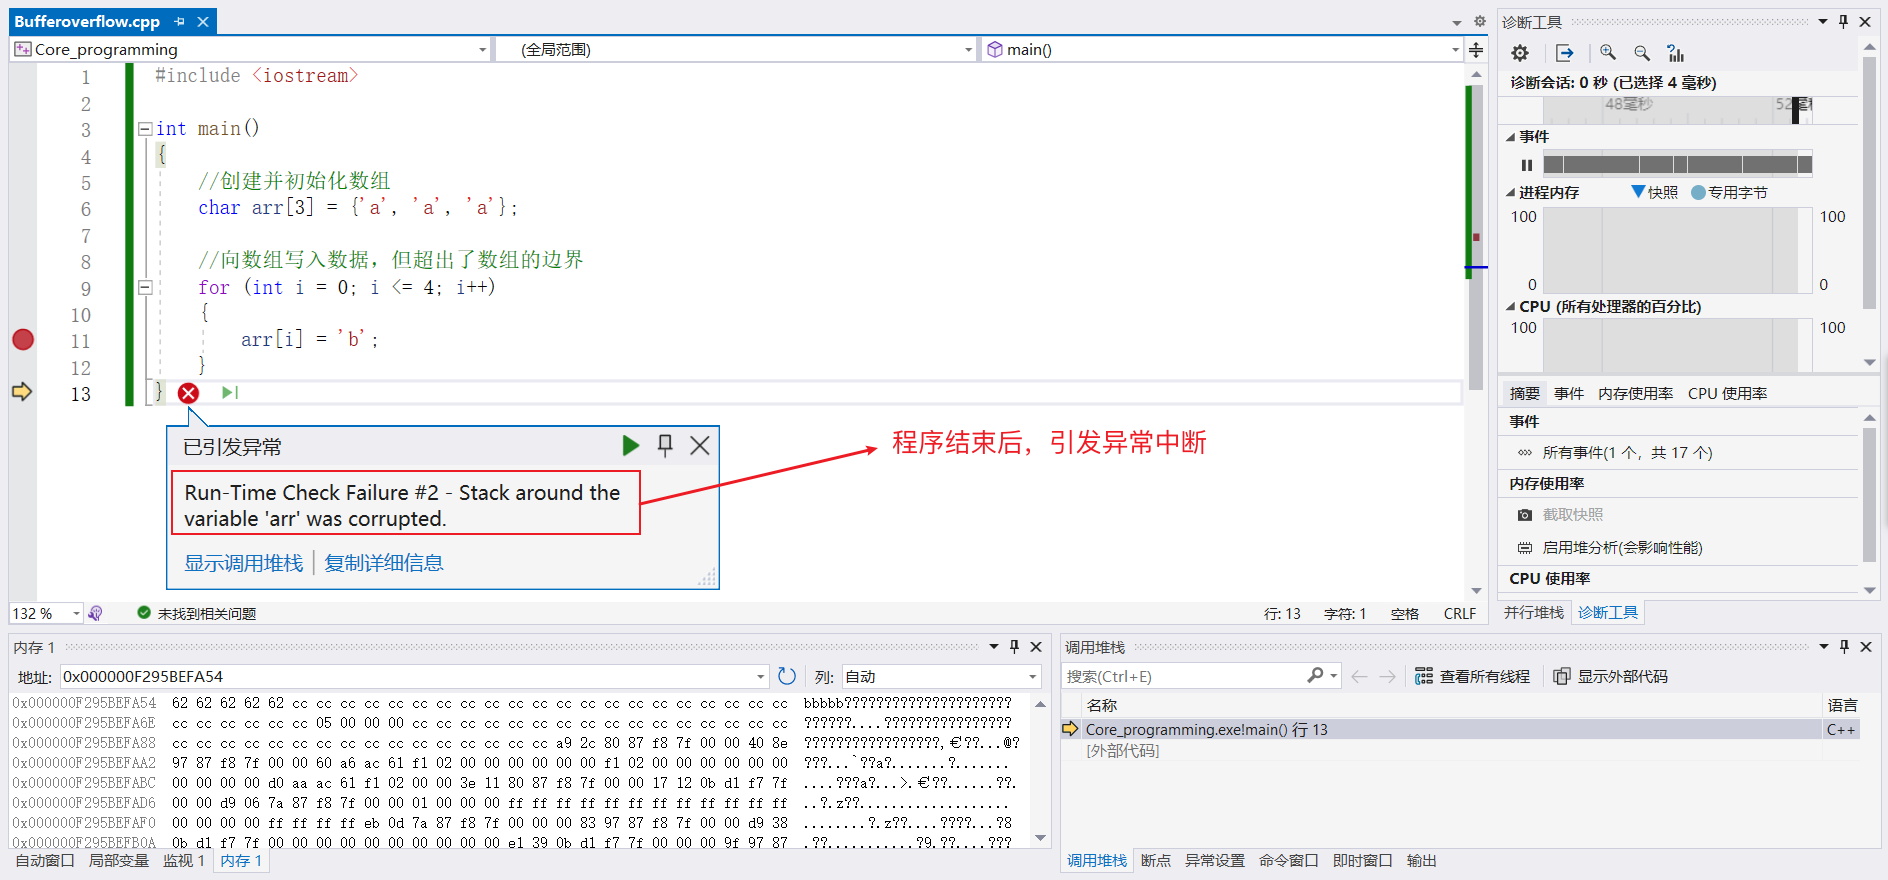Open 所有事件 list link
1888x880 pixels.
1627,453
